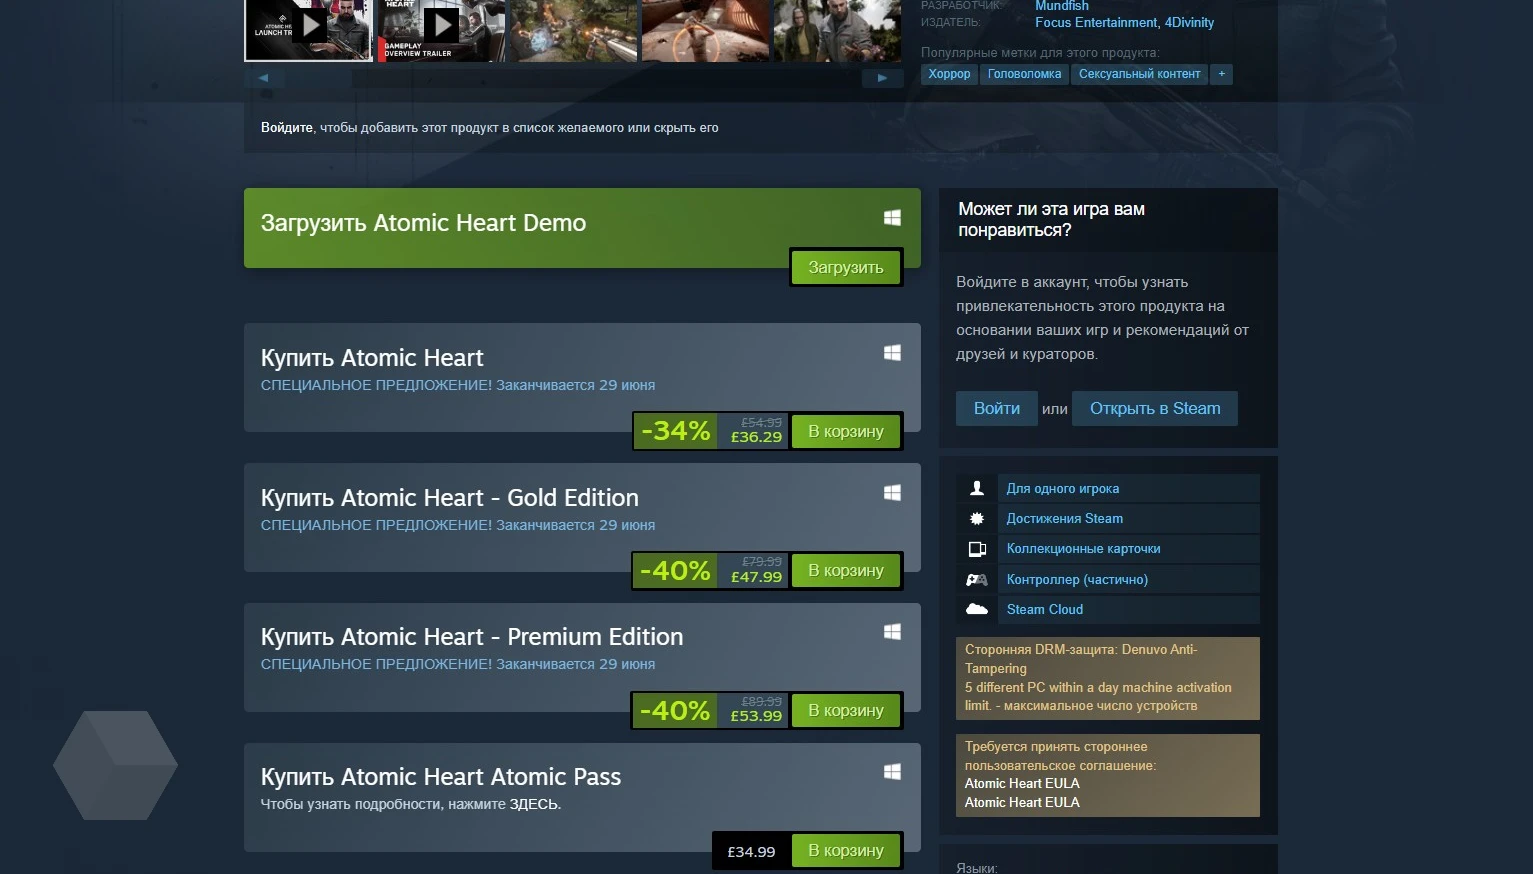Open publisher Focus Entertainment link
Viewport: 1533px width, 874px height.
point(1096,22)
